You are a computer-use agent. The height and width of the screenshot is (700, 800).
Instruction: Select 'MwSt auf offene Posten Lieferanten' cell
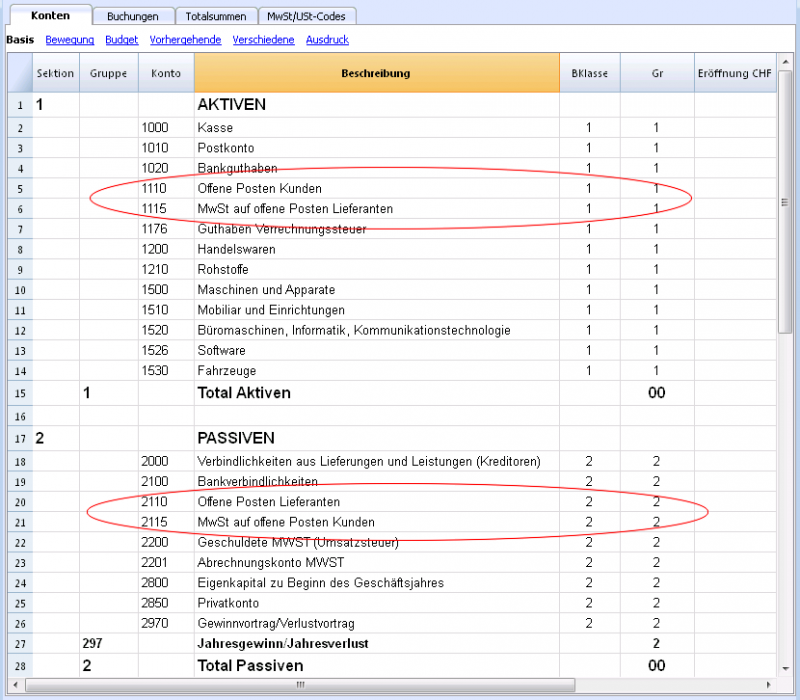click(377, 209)
